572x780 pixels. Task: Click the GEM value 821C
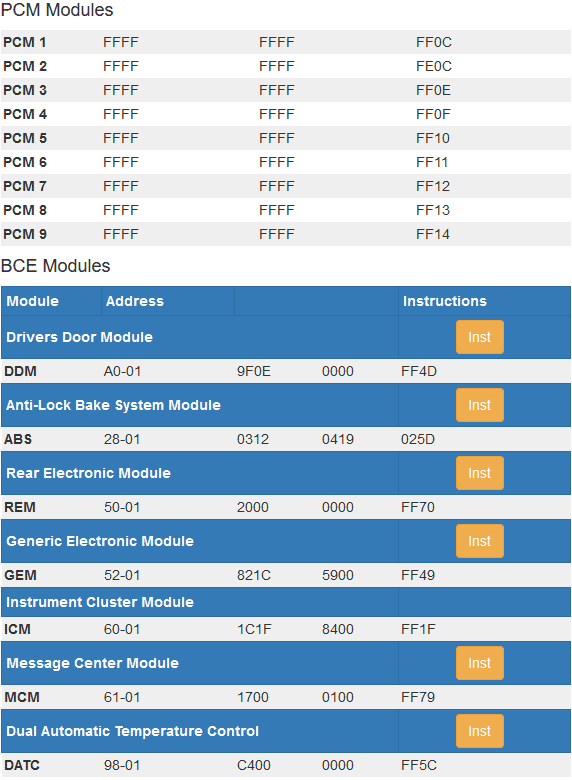click(x=254, y=575)
